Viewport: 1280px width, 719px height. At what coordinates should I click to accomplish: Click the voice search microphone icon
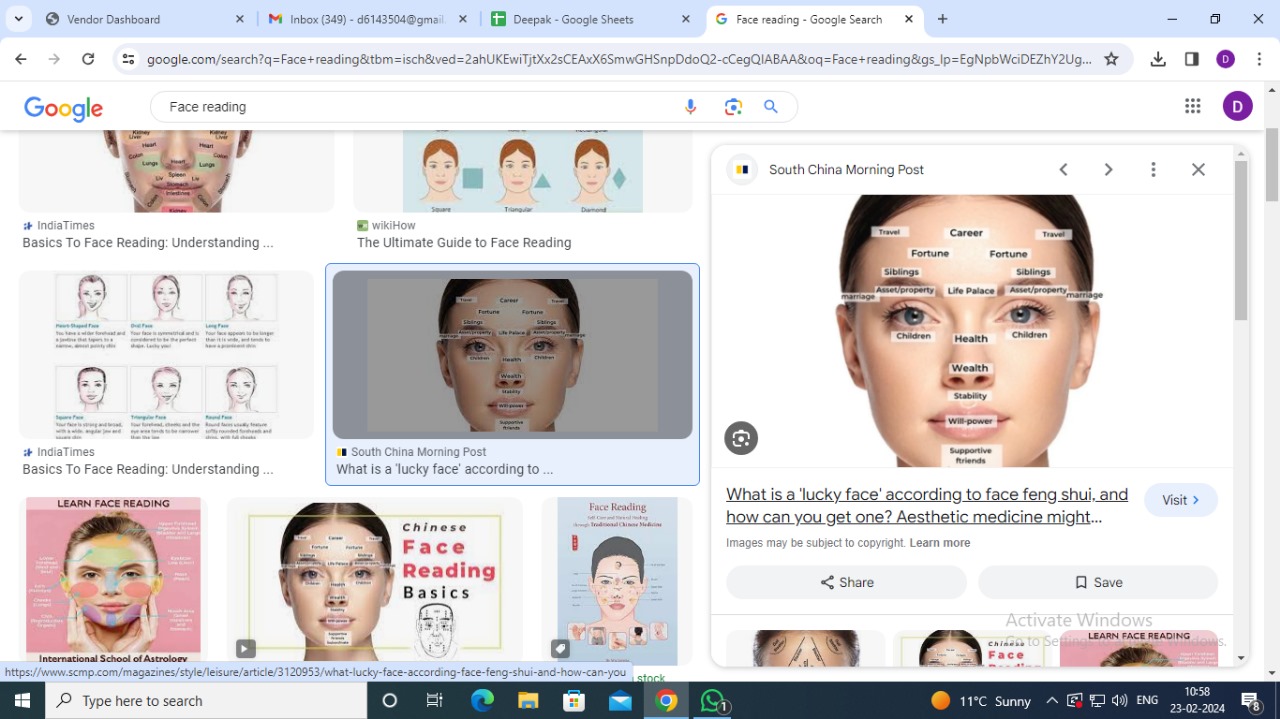pos(690,107)
